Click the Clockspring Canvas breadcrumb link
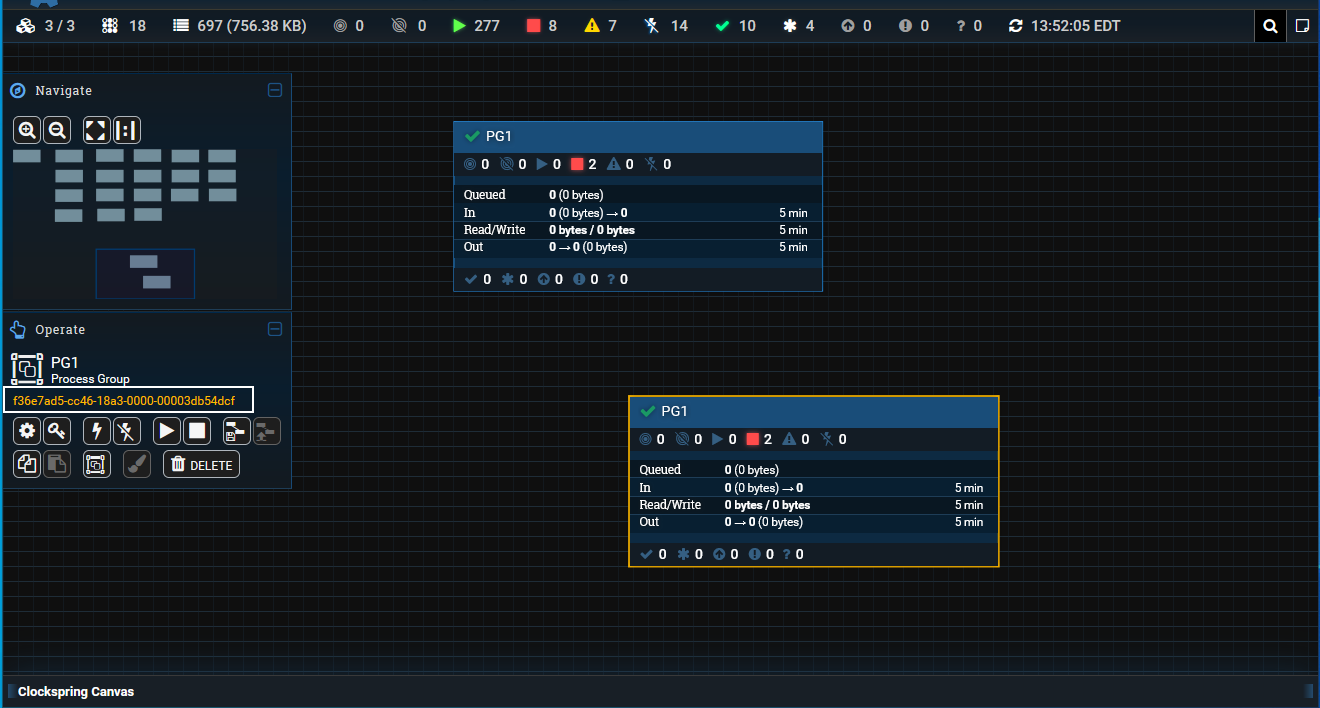Image resolution: width=1320 pixels, height=708 pixels. point(76,692)
